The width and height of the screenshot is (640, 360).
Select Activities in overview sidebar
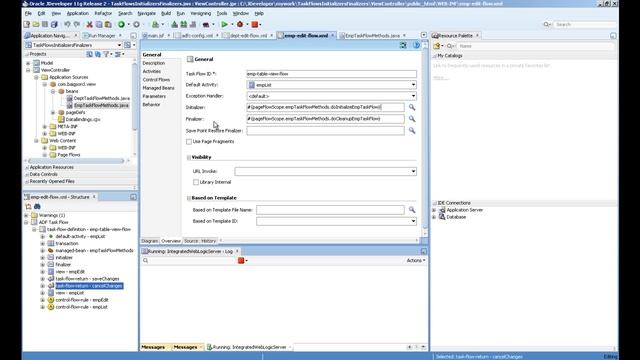[x=151, y=71]
